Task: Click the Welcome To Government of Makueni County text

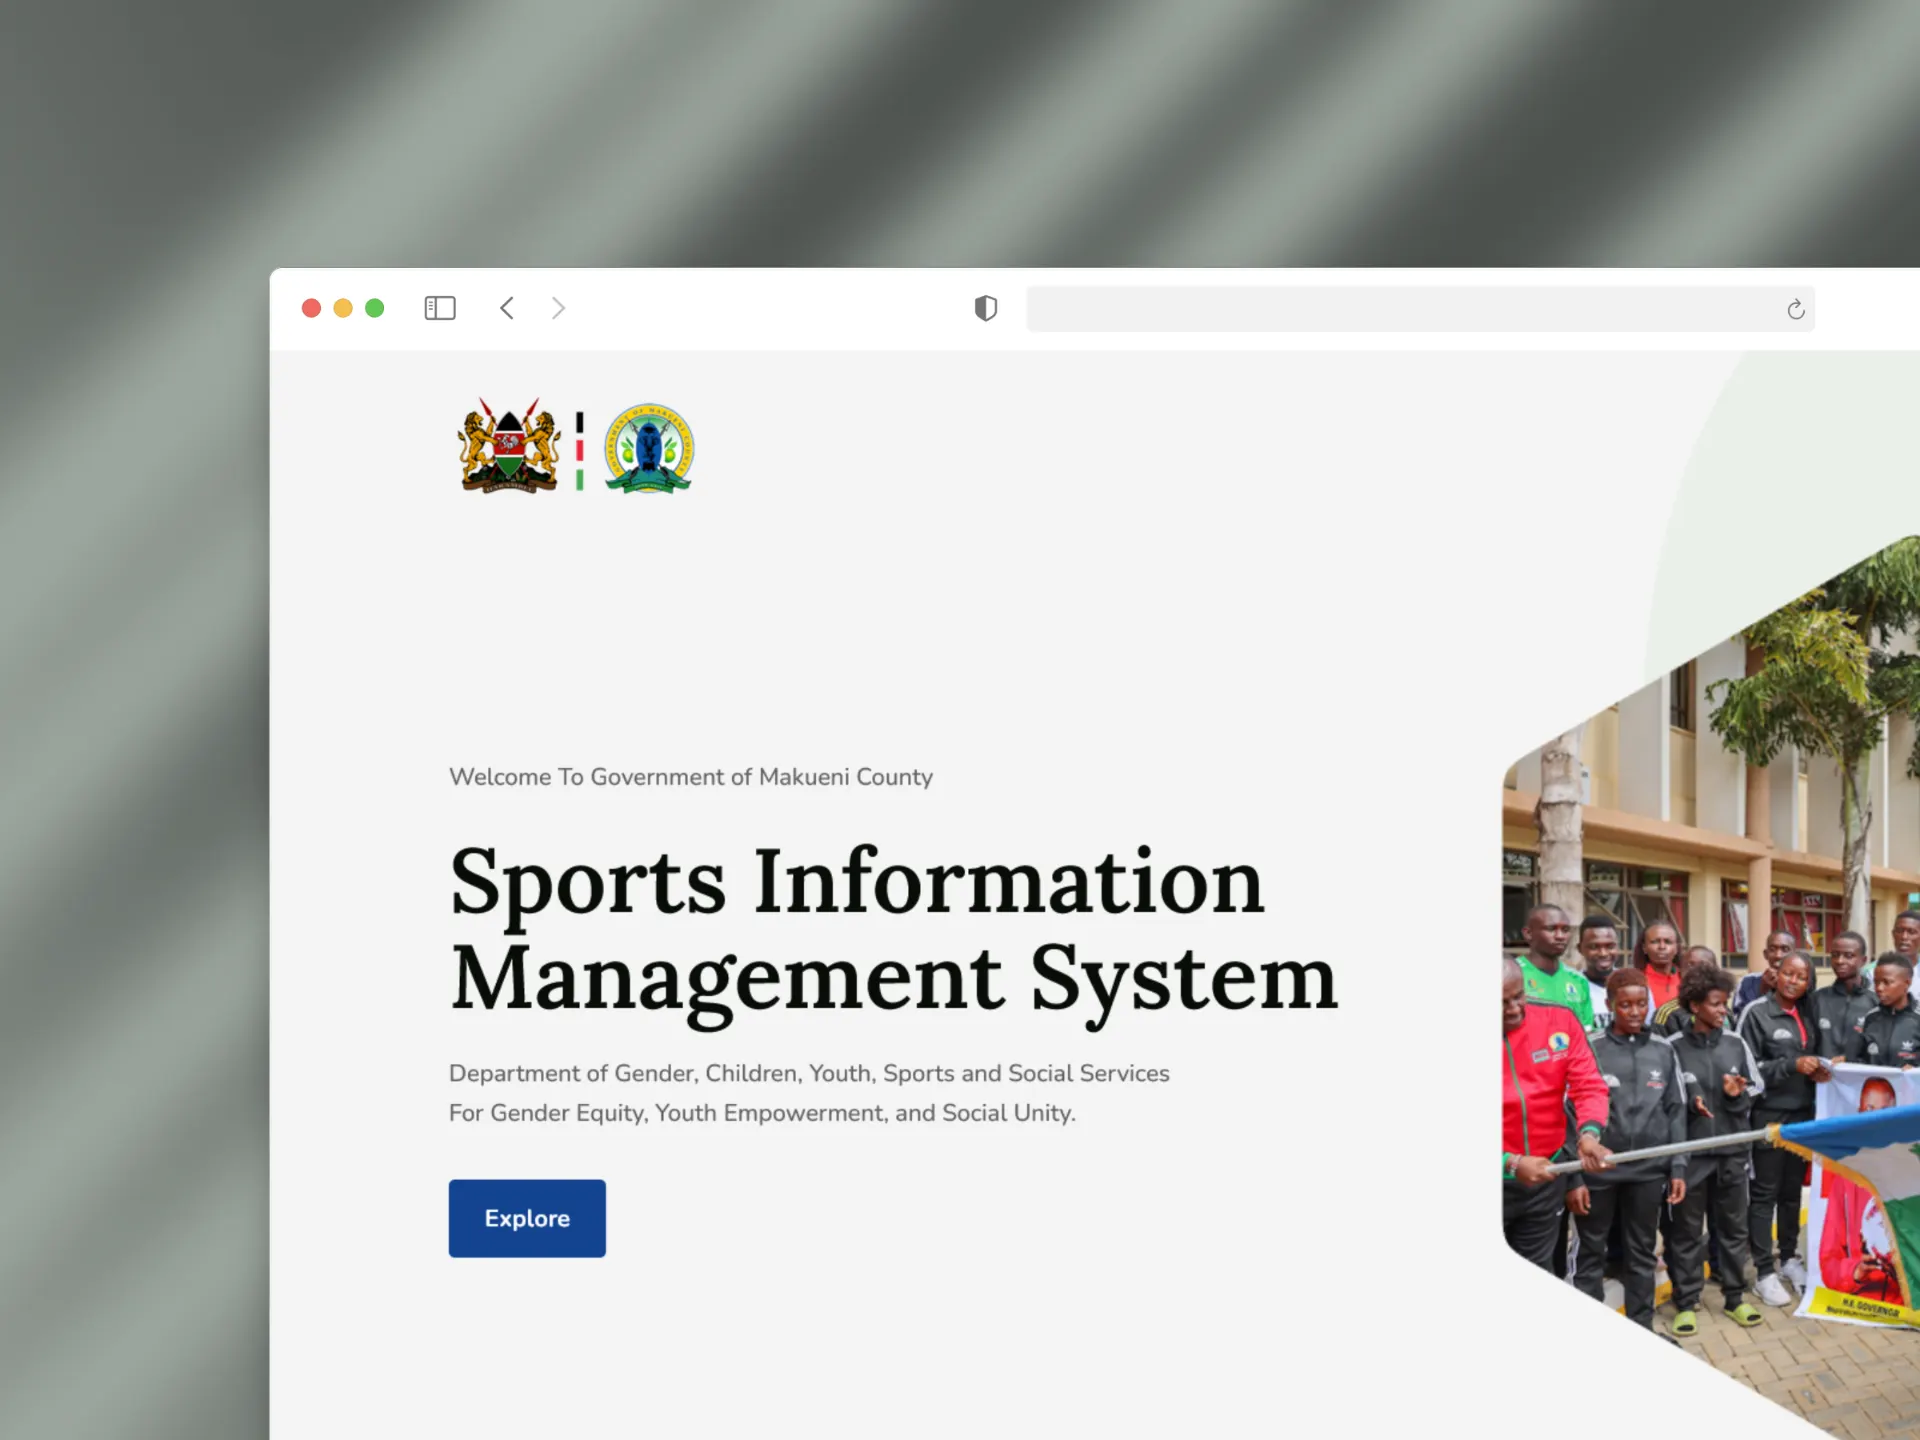Action: point(690,777)
